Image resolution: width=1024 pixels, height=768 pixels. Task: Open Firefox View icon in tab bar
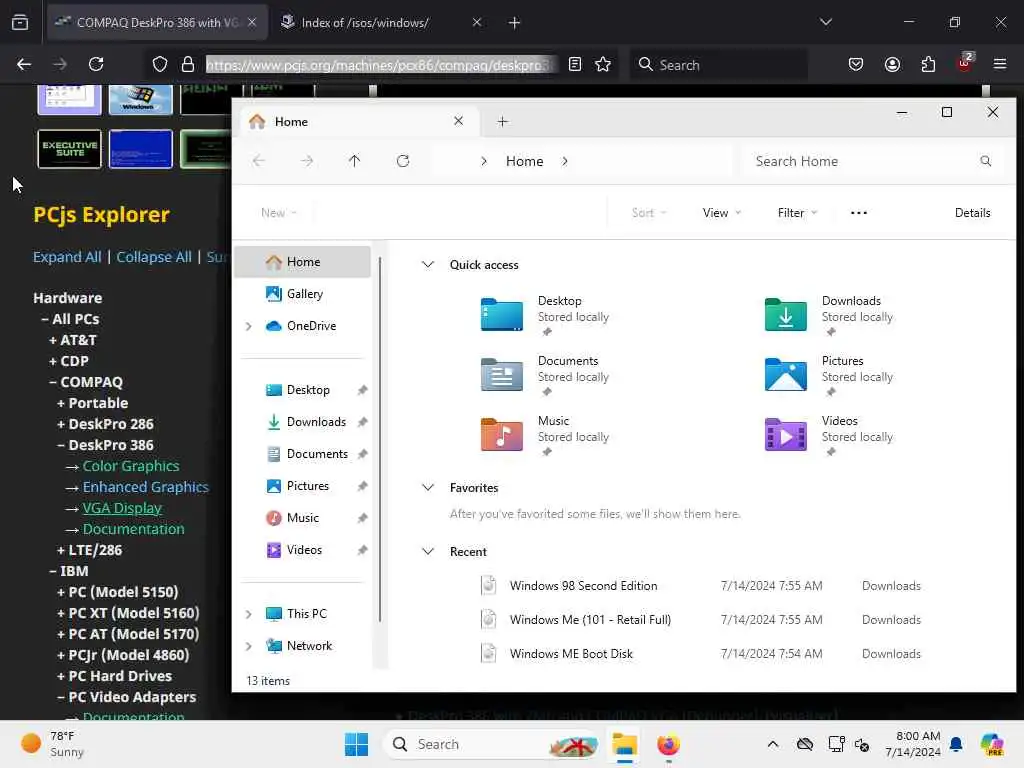click(20, 22)
